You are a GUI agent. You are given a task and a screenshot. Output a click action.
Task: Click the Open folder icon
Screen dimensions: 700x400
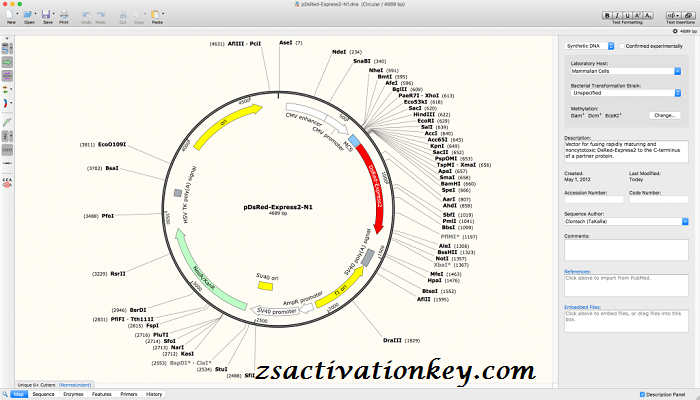pos(28,15)
